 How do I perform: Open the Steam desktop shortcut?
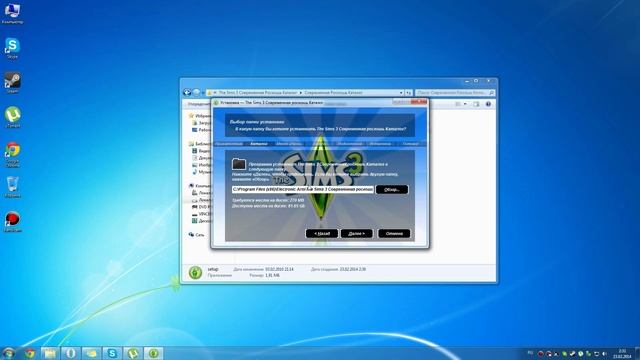coord(12,82)
